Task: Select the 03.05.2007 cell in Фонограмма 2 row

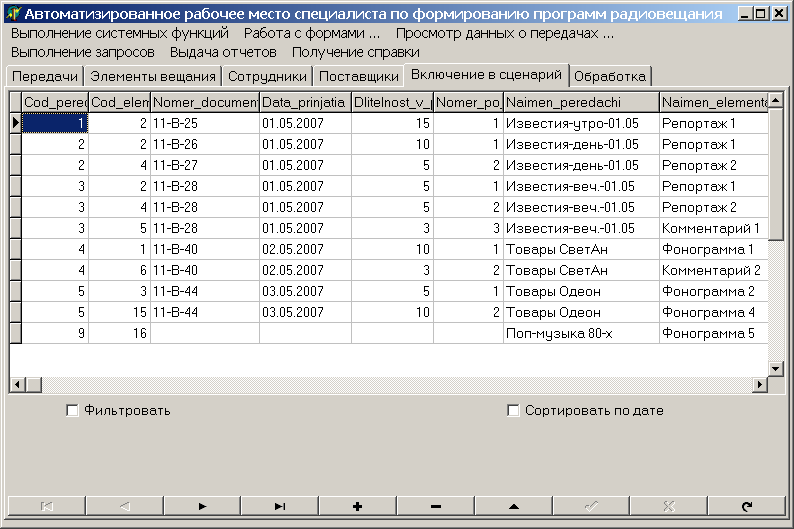Action: [x=305, y=292]
